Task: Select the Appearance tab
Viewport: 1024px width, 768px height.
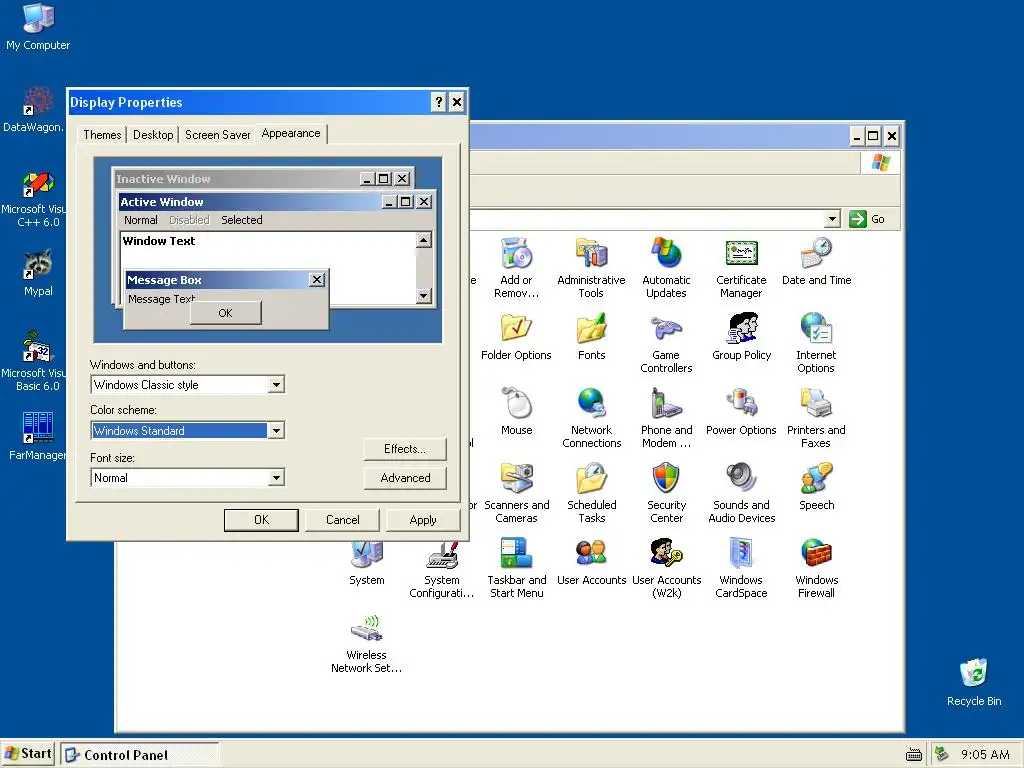Action: pos(291,133)
